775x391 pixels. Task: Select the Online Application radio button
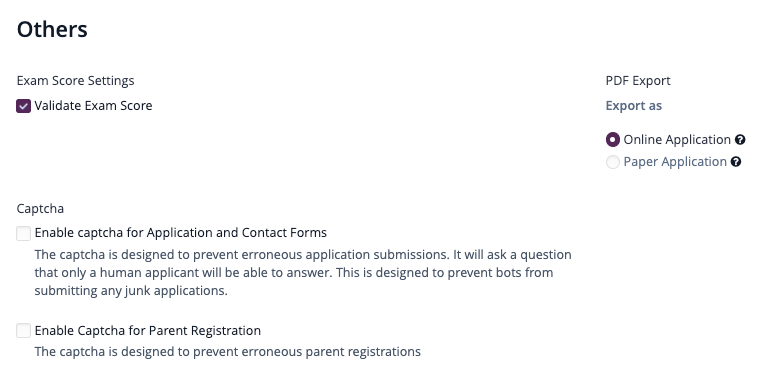[x=613, y=140]
